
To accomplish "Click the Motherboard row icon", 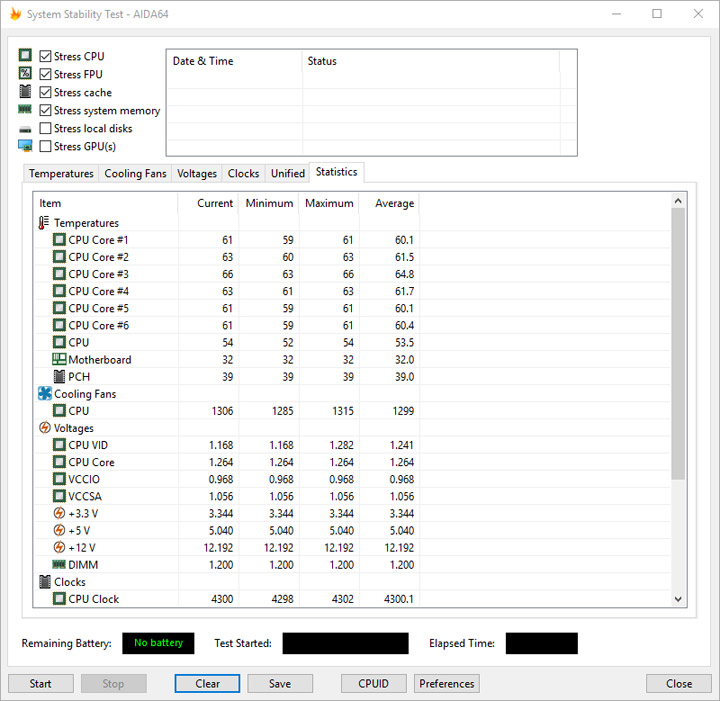I will click(59, 359).
